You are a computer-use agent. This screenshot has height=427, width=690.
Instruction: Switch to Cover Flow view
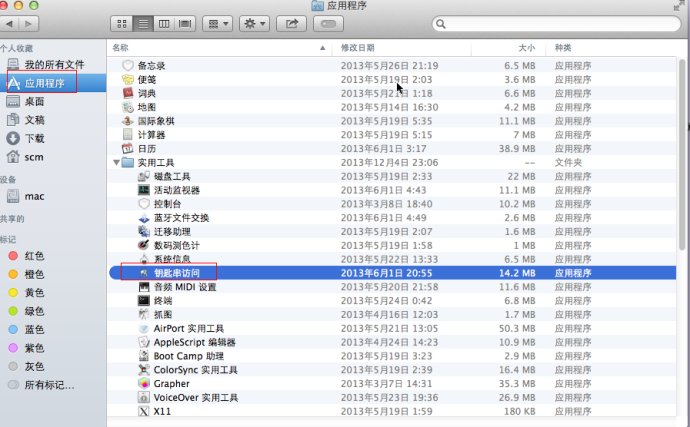coord(185,24)
